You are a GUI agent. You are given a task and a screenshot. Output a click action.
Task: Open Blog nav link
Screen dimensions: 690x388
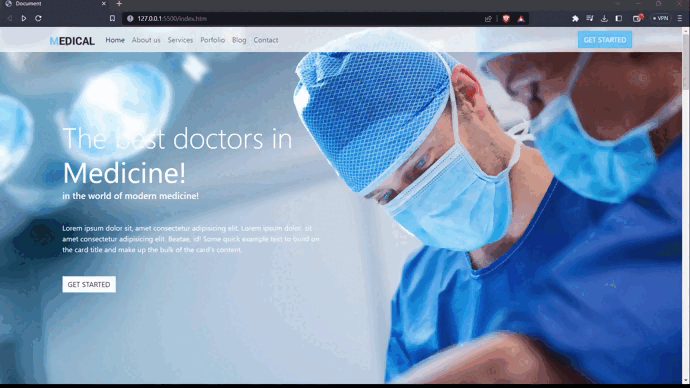tap(239, 40)
